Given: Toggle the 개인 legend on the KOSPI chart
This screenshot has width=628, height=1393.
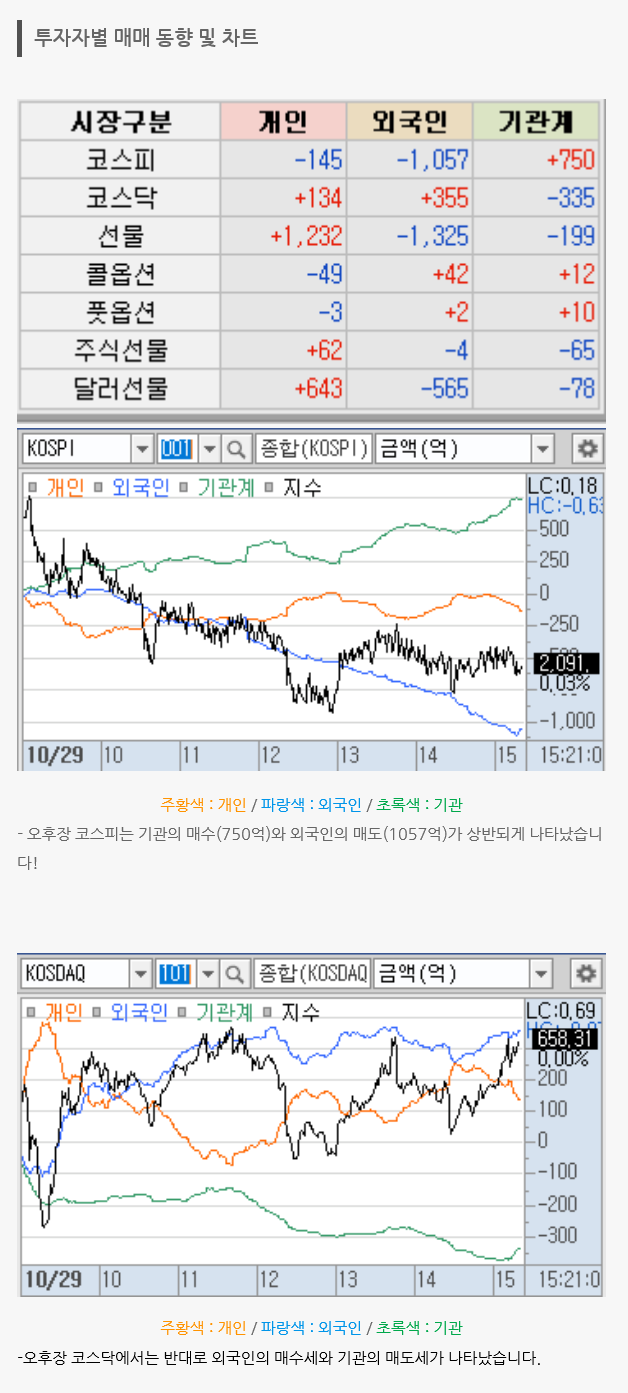Looking at the screenshot, I should pos(60,488).
